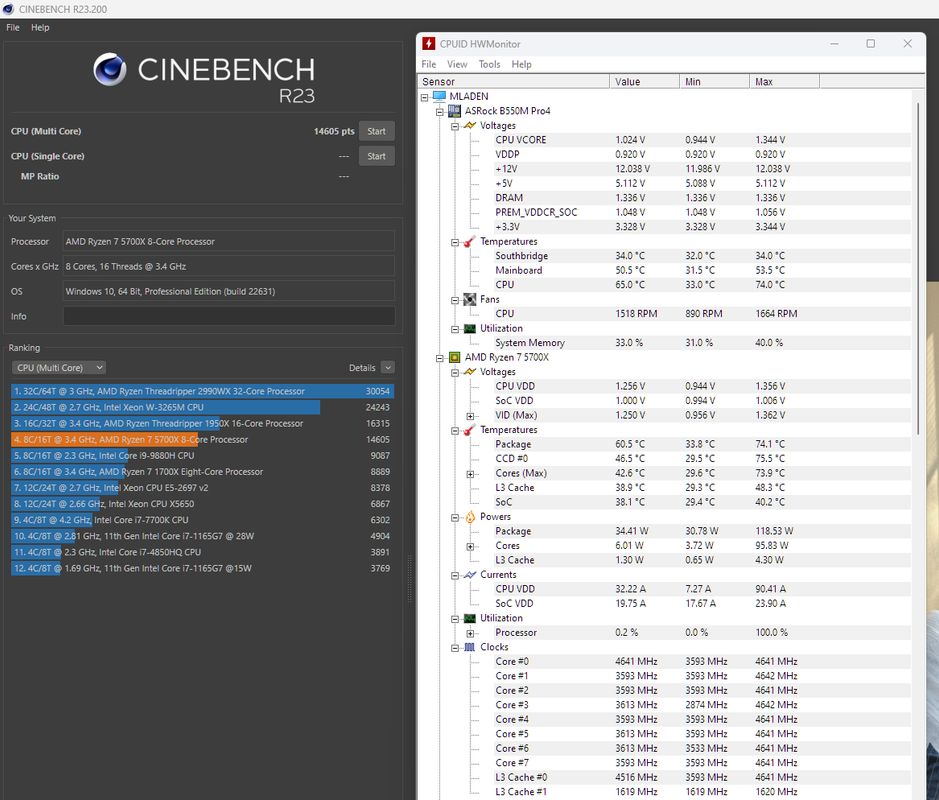Image resolution: width=939 pixels, height=800 pixels.
Task: Click the Value column header
Action: tap(644, 81)
